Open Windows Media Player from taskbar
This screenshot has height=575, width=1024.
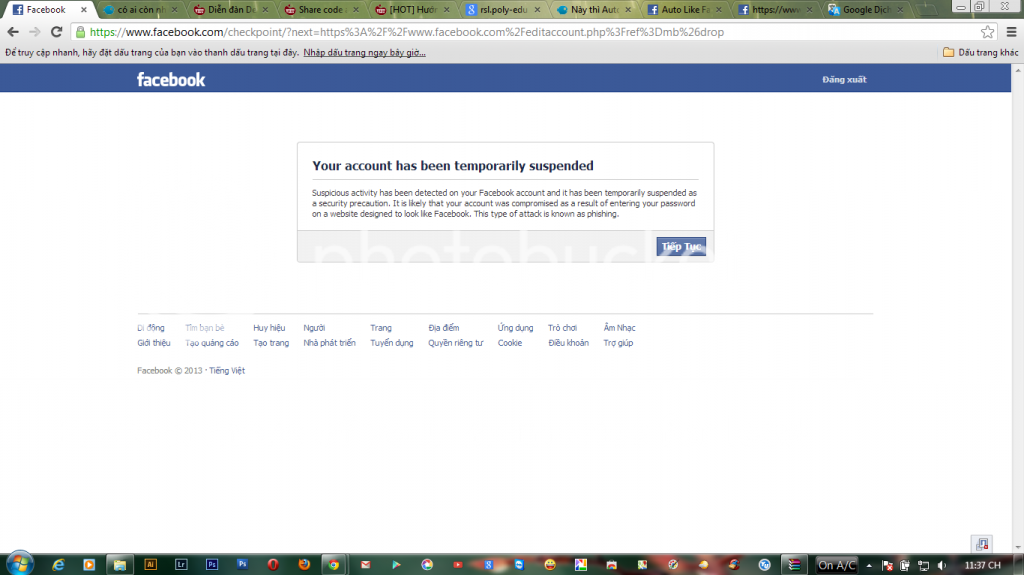pos(89,565)
